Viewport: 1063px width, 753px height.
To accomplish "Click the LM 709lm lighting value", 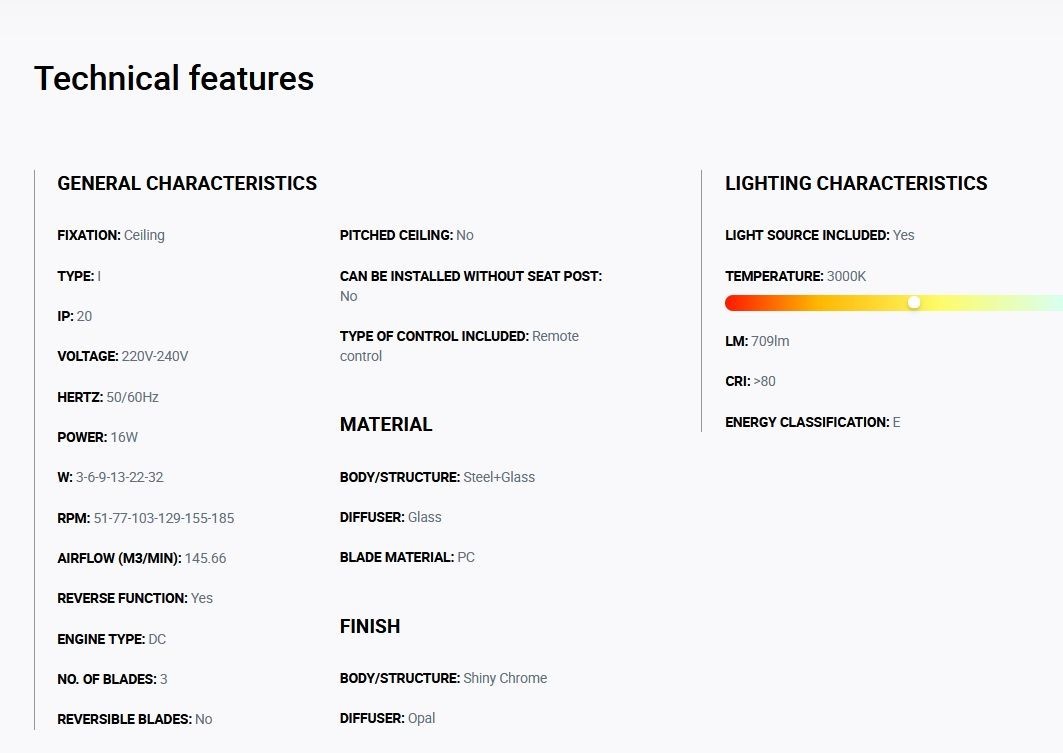I will (x=769, y=341).
